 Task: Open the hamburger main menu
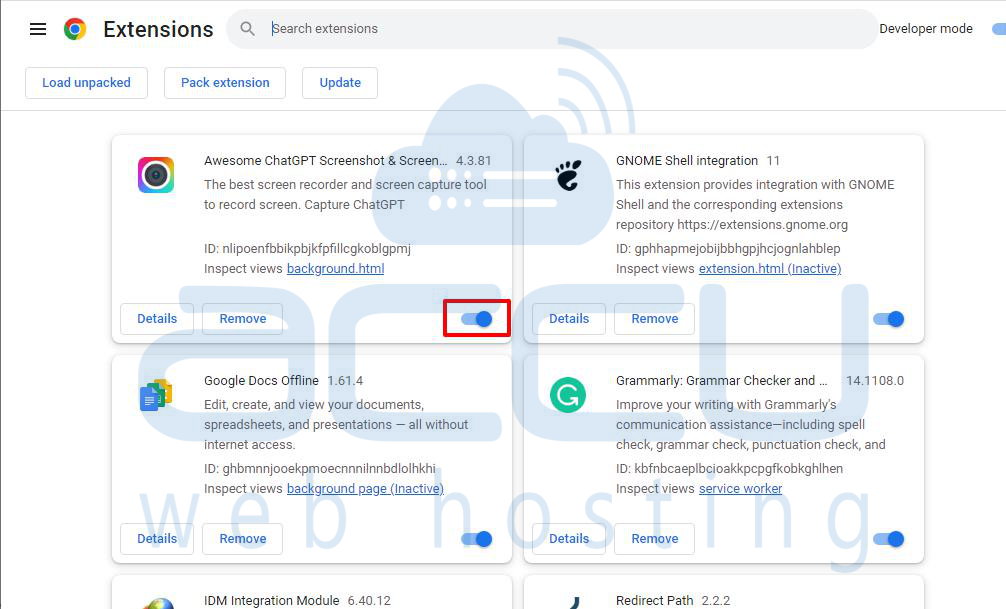(38, 29)
